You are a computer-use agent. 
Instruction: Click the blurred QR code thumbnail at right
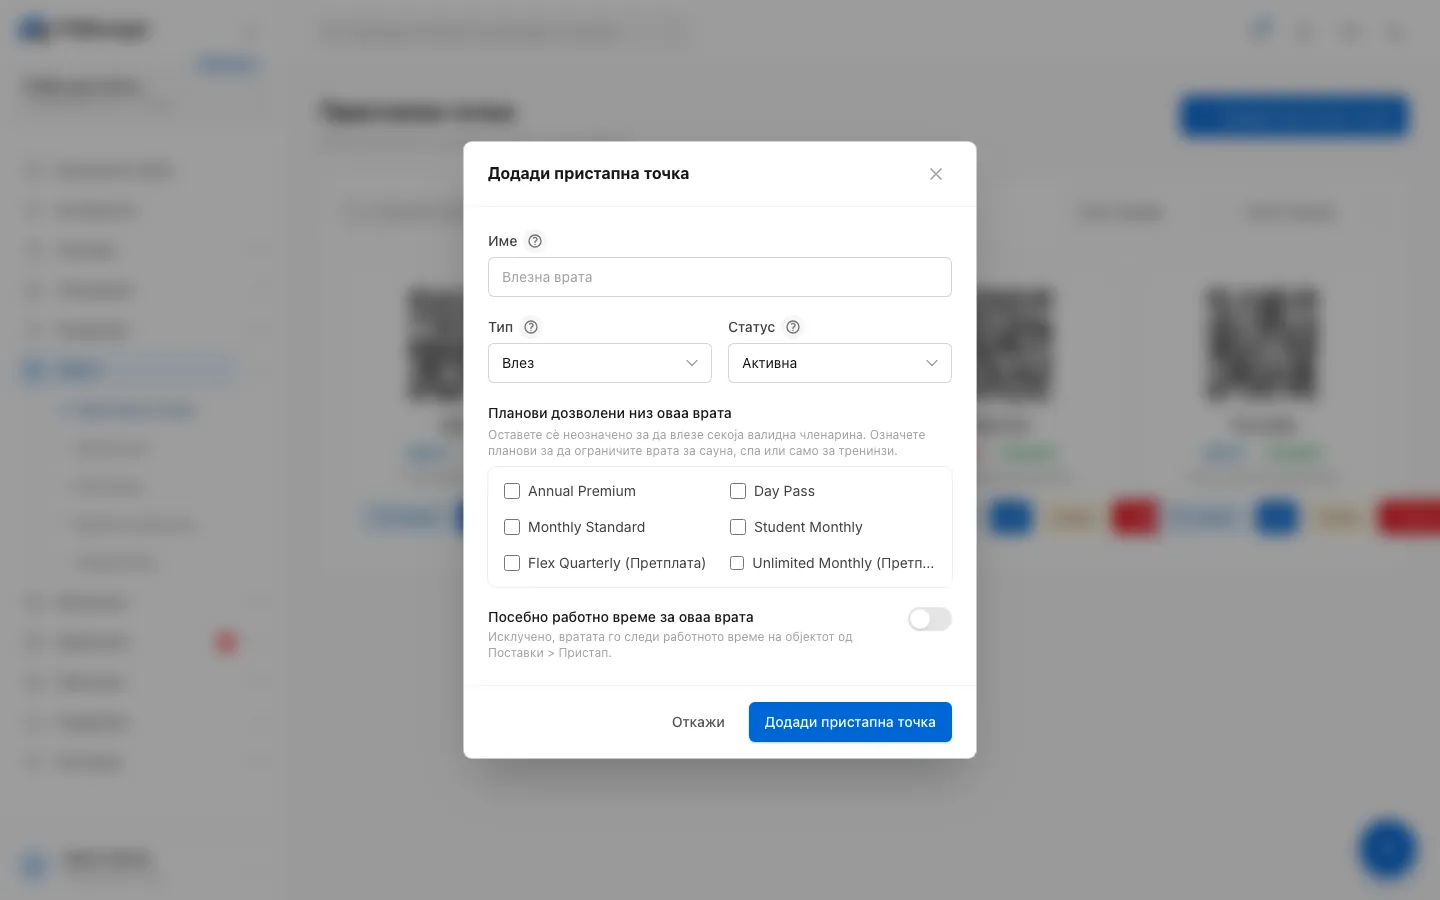(x=1263, y=345)
